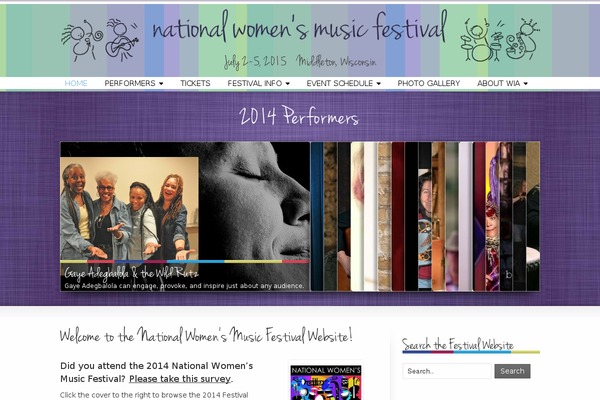Click the 'Middleton, Wisconsin' location text
Viewport: 600px width, 400px height.
pyautogui.click(x=336, y=61)
